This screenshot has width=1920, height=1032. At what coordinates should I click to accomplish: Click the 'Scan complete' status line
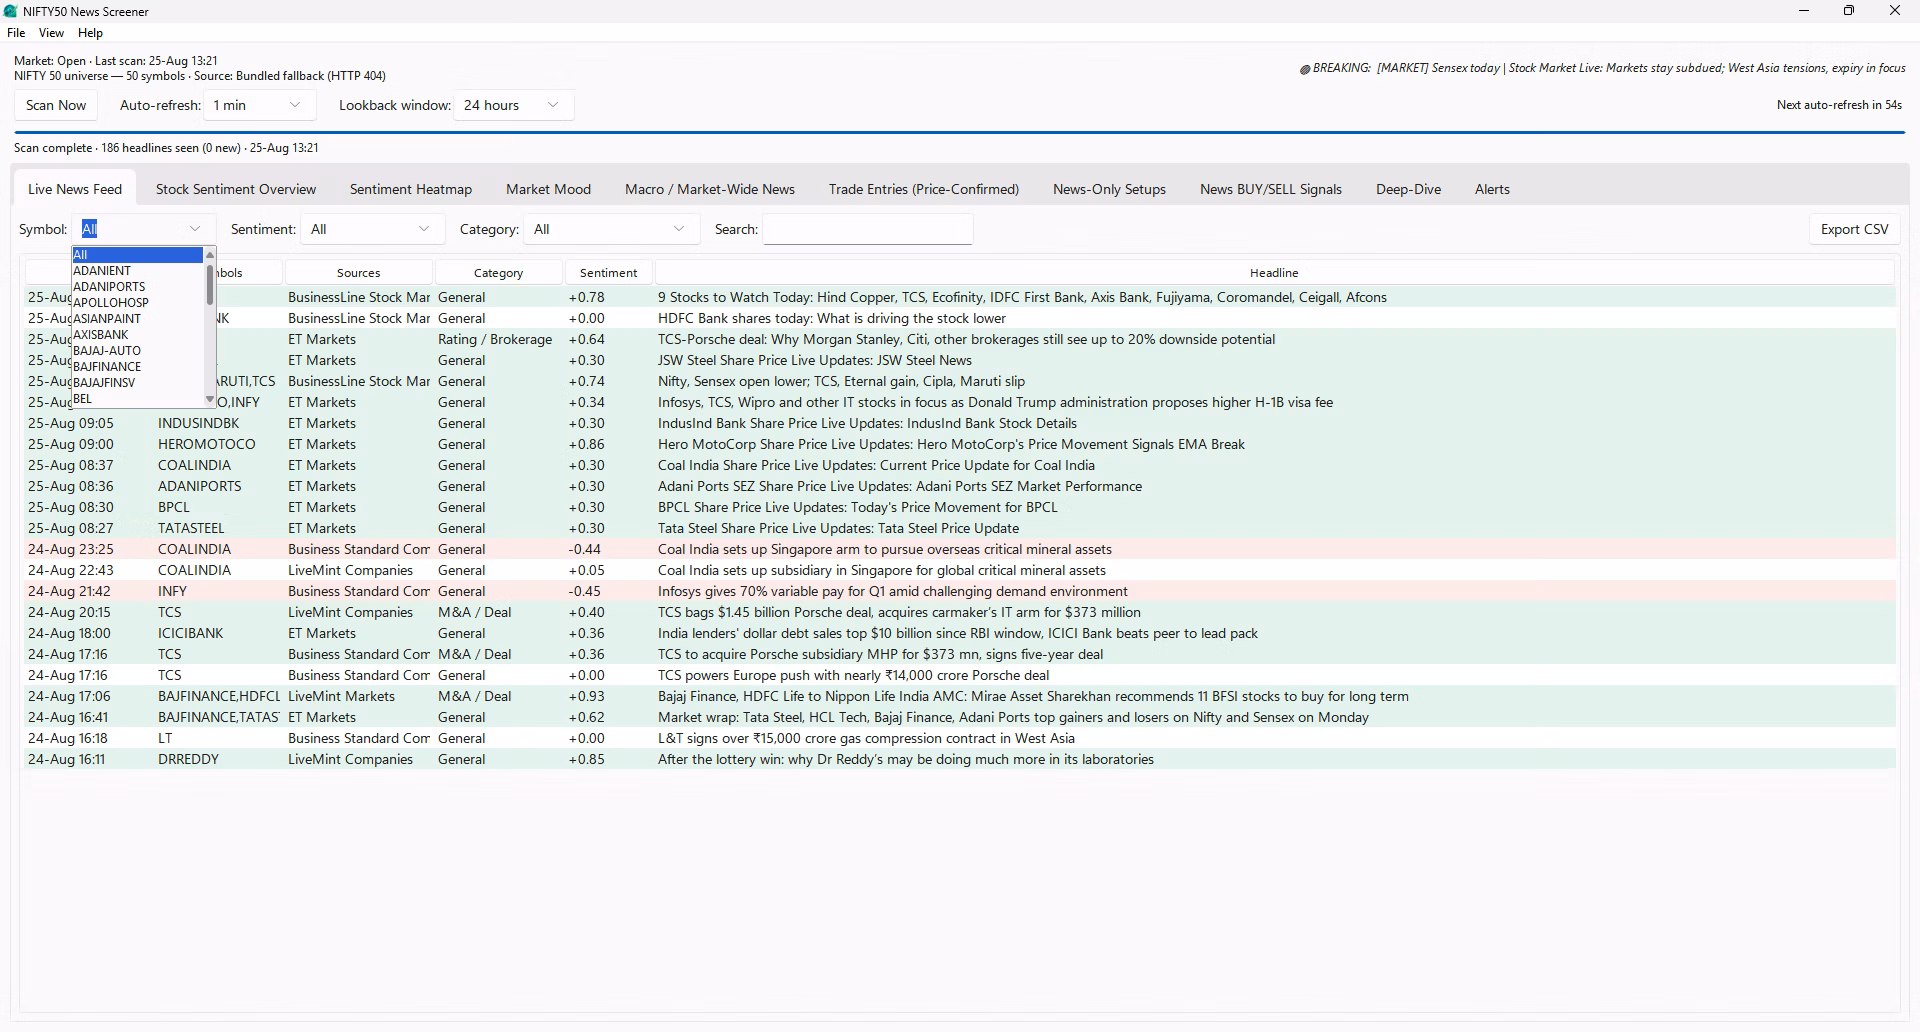(166, 148)
